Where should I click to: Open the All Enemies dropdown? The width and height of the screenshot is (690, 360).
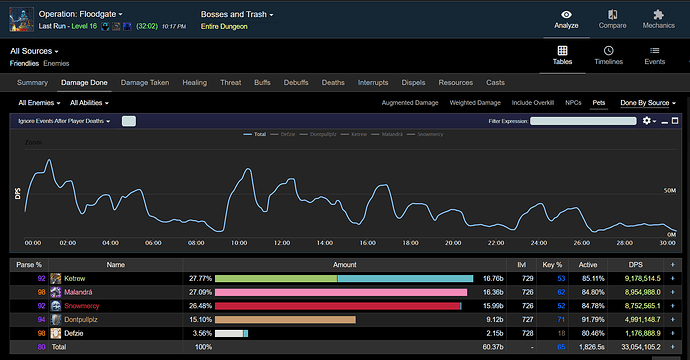(x=39, y=103)
